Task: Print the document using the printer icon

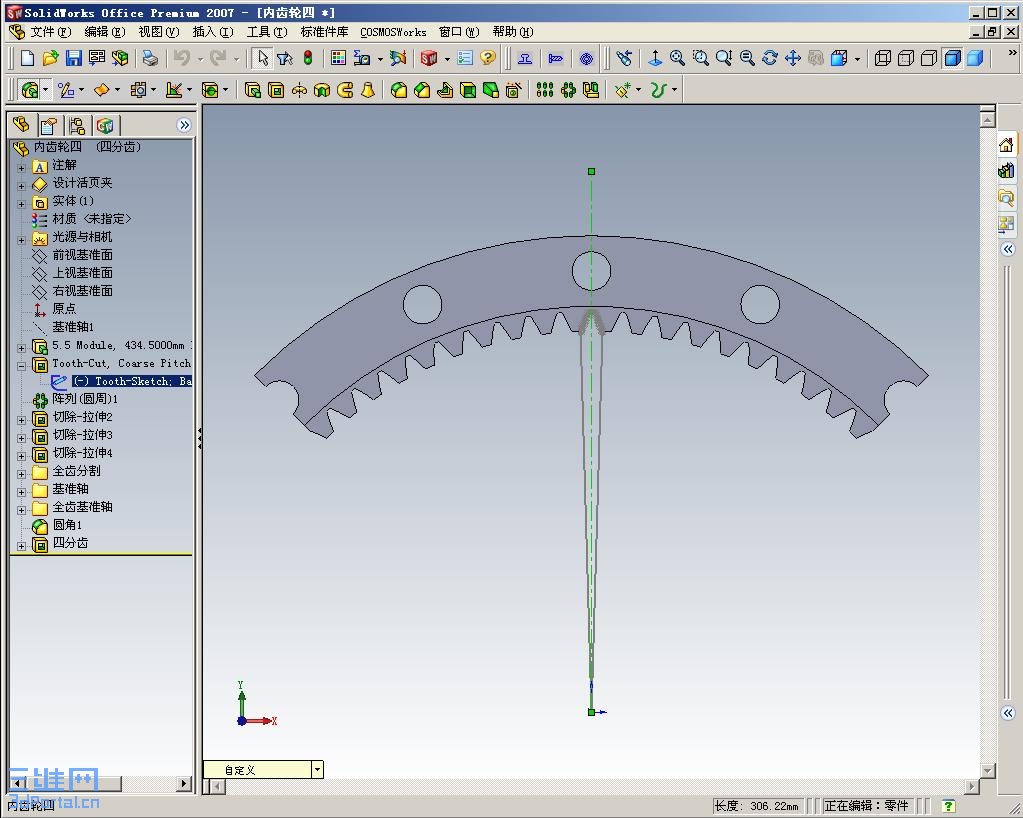Action: pyautogui.click(x=150, y=59)
